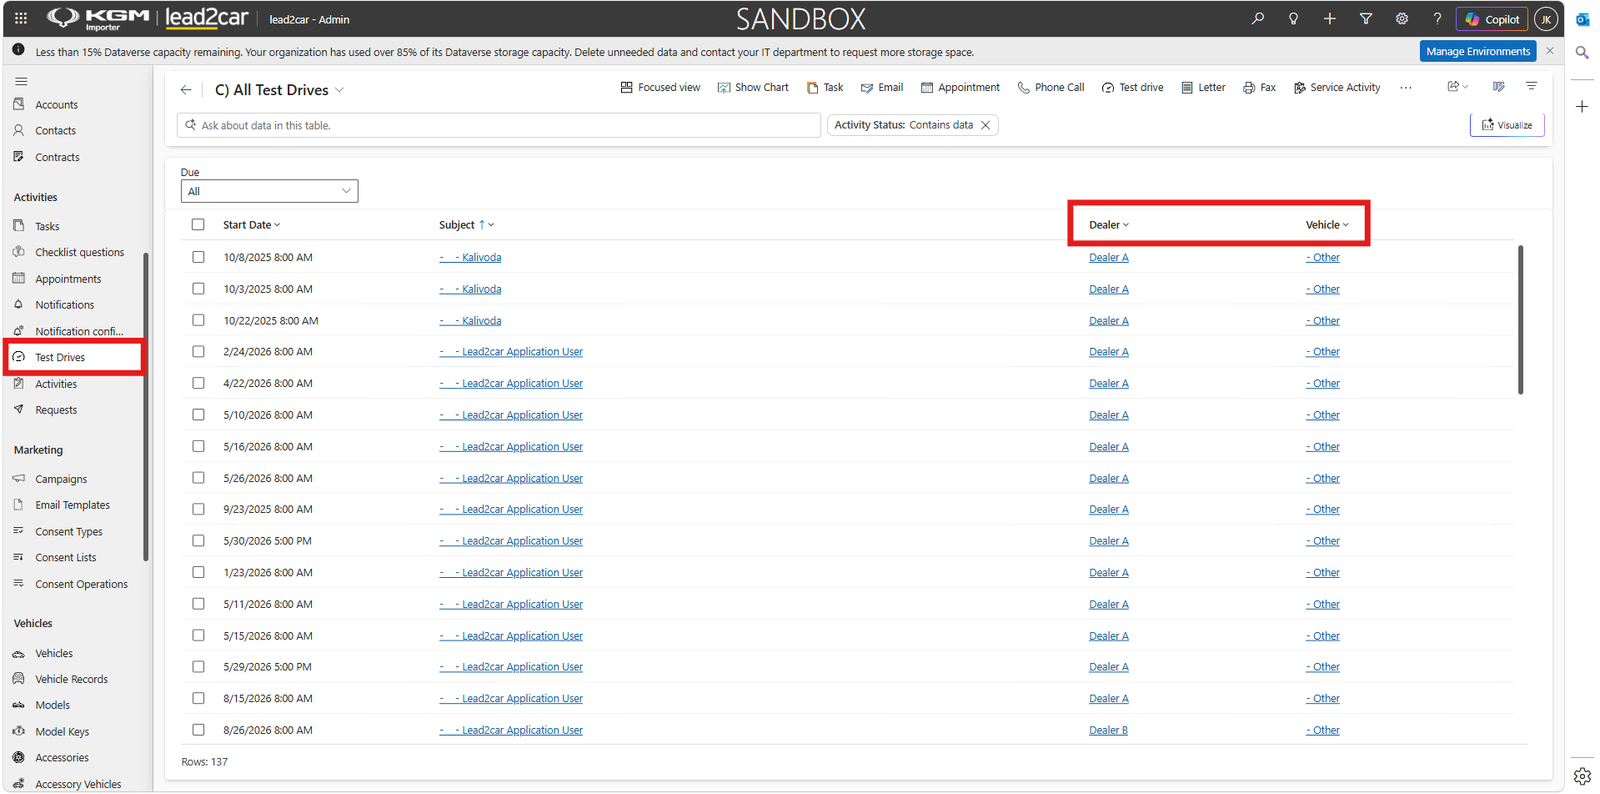Viewport: 1600px width, 794px height.
Task: Open the edit filters icon
Action: (x=1531, y=87)
